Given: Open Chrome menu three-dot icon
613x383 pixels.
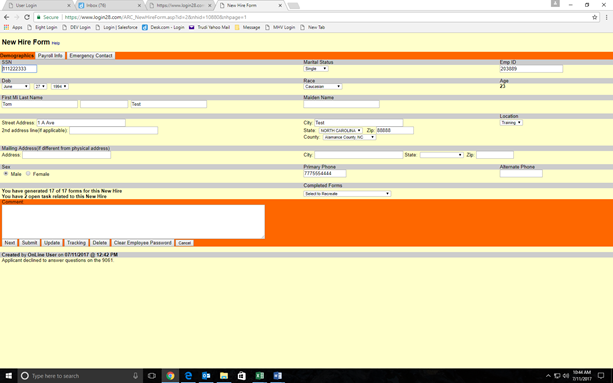Looking at the screenshot, I should point(607,17).
